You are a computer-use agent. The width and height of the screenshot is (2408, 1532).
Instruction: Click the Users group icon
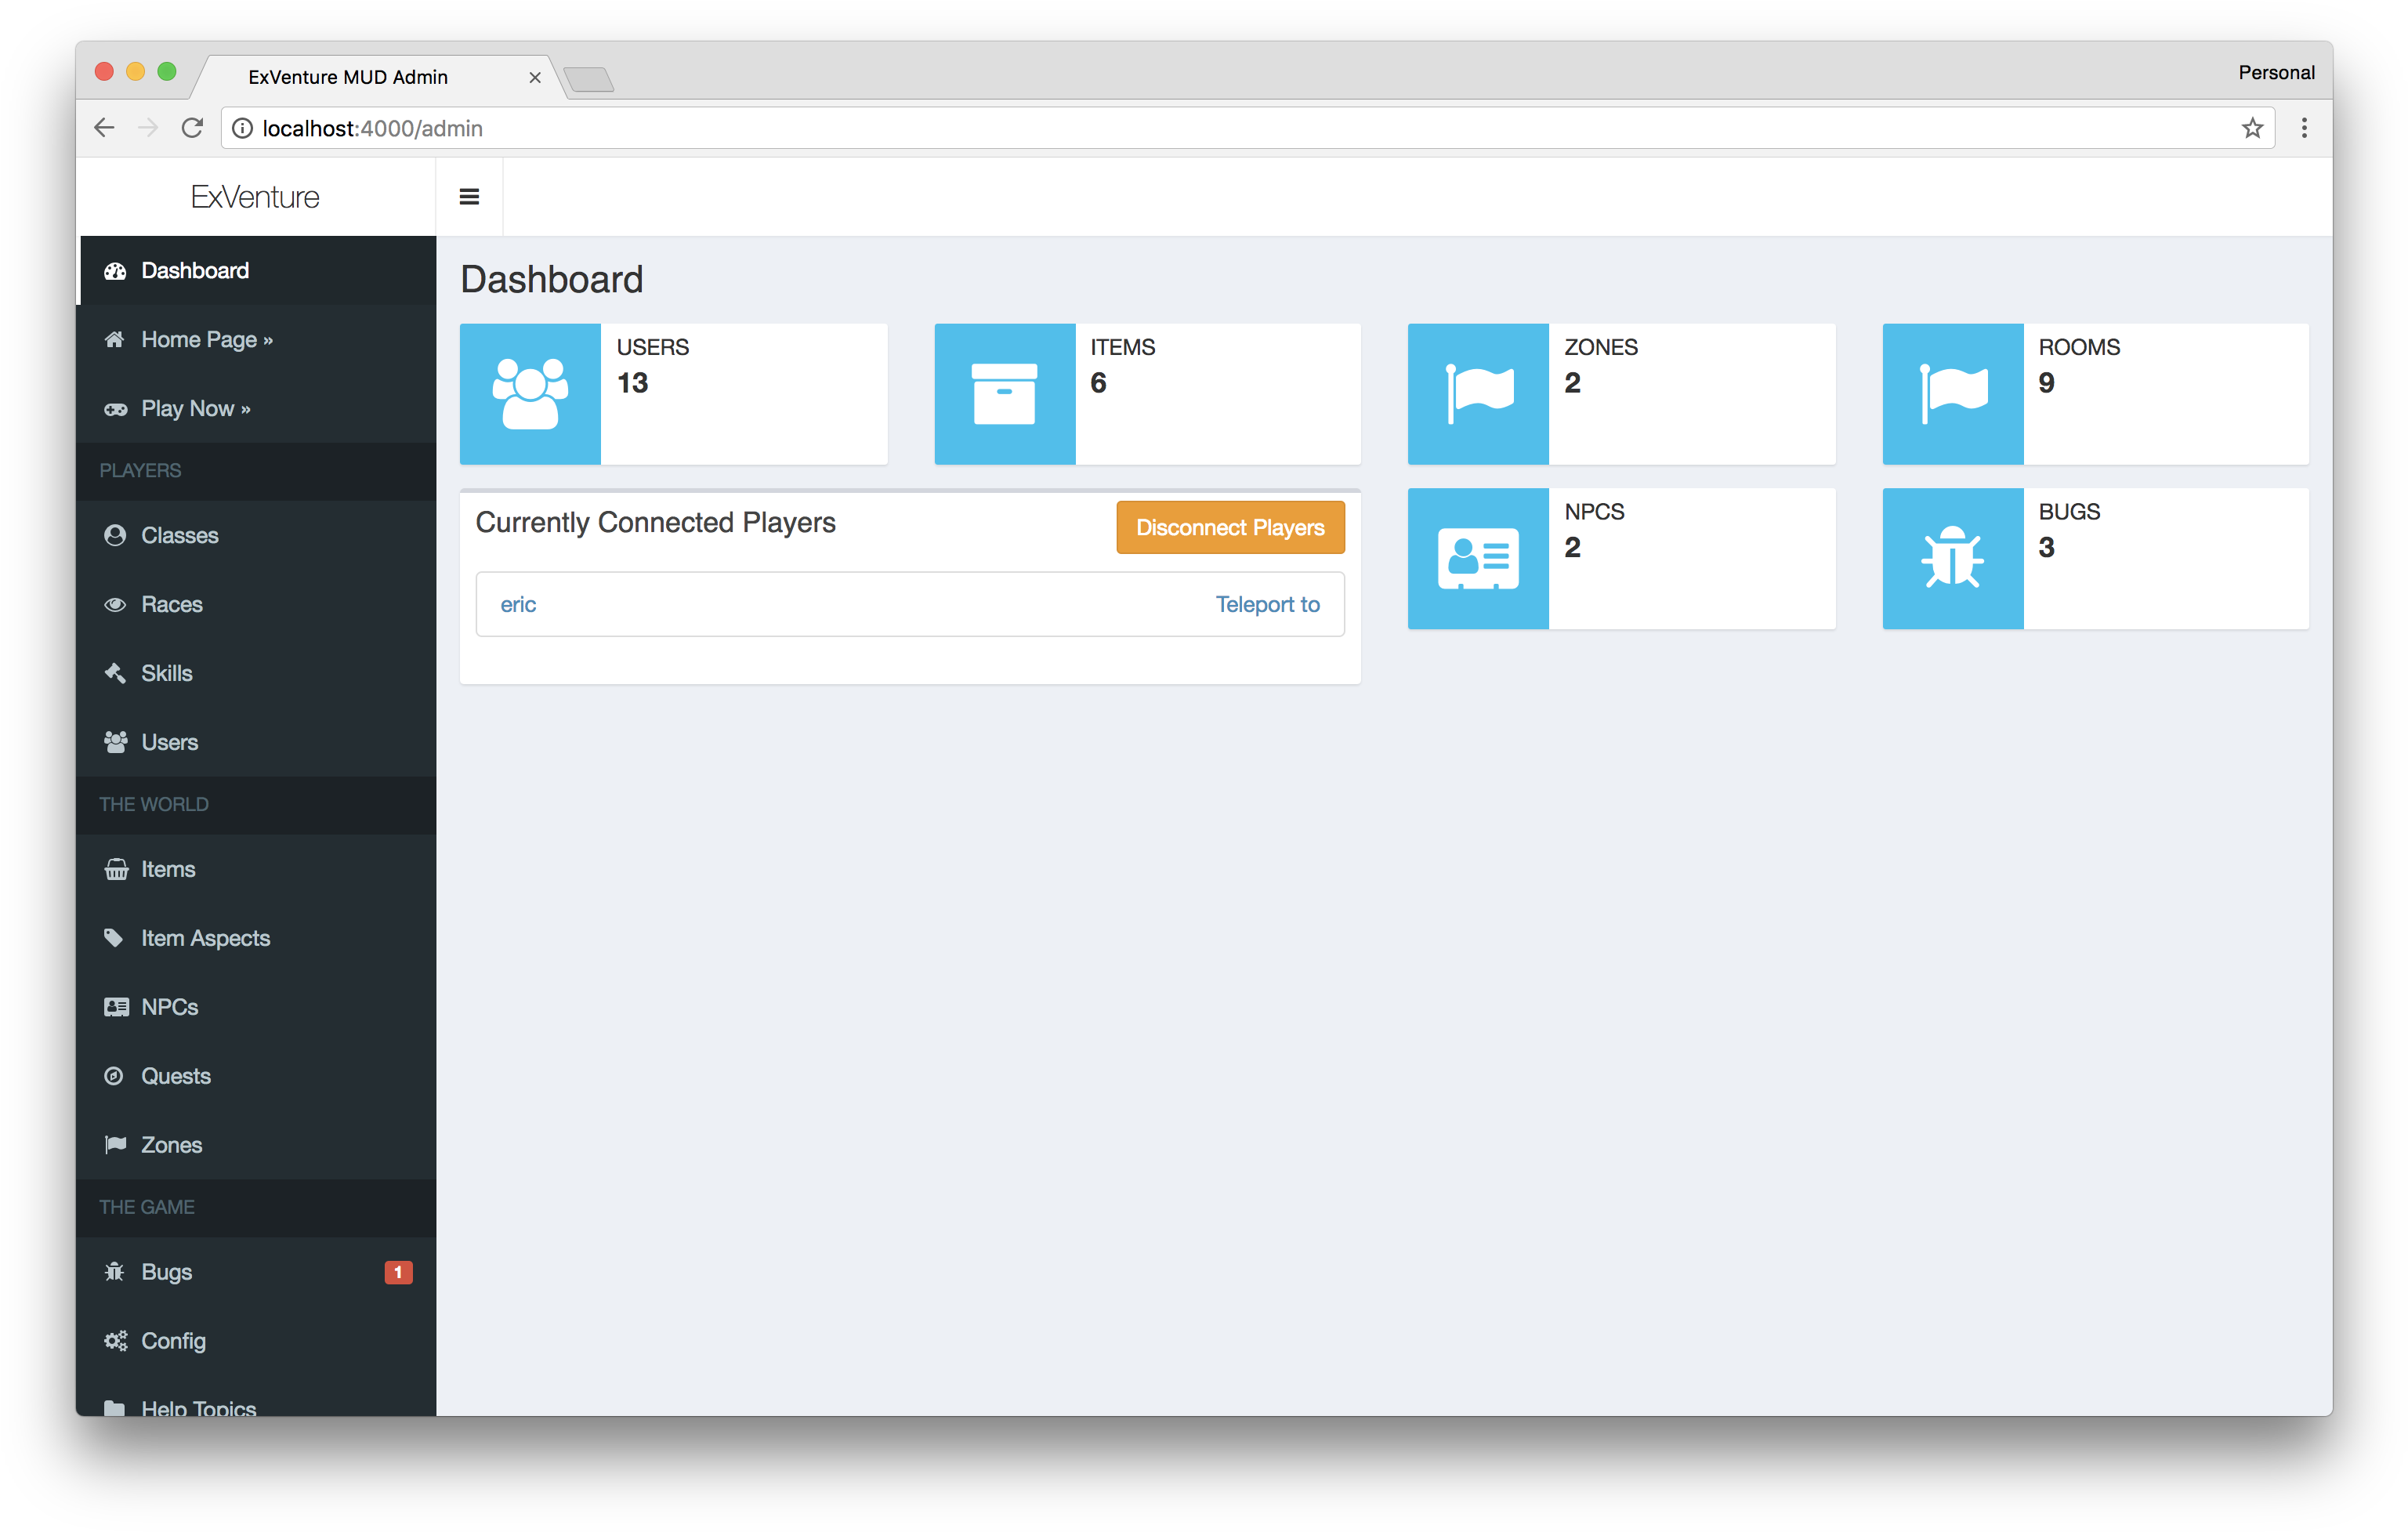115,742
